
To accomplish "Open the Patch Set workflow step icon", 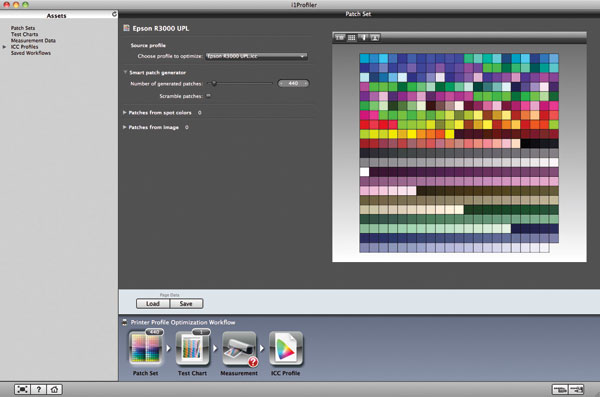I will pyautogui.click(x=145, y=348).
